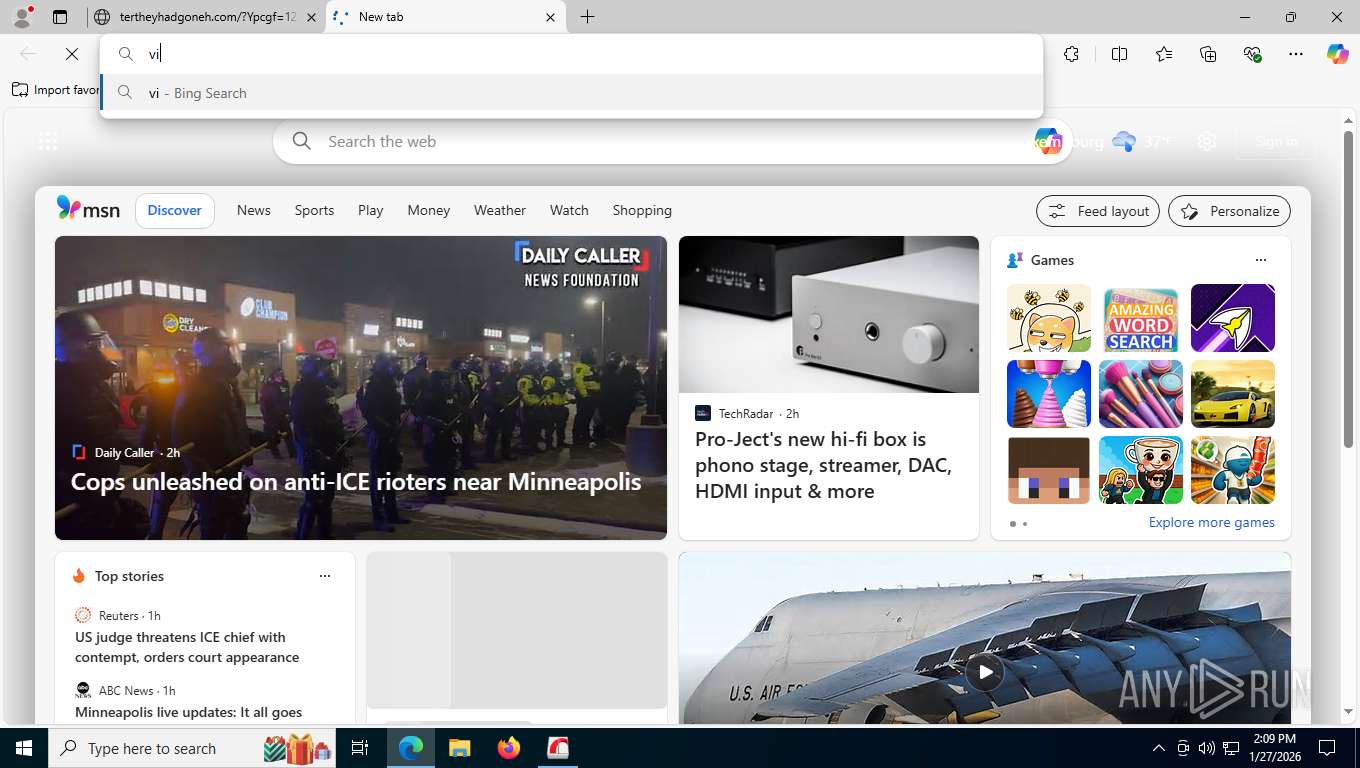The width and height of the screenshot is (1360, 768).
Task: Click the Personalize button
Action: point(1229,211)
